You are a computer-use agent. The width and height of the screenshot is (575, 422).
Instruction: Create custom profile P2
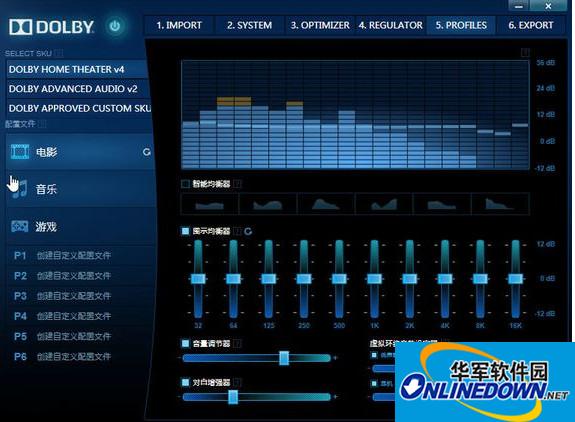tap(81, 275)
